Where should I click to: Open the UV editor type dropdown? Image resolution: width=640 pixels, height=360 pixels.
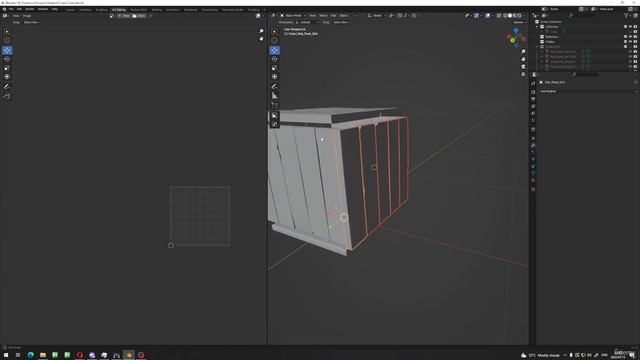click(x=6, y=16)
